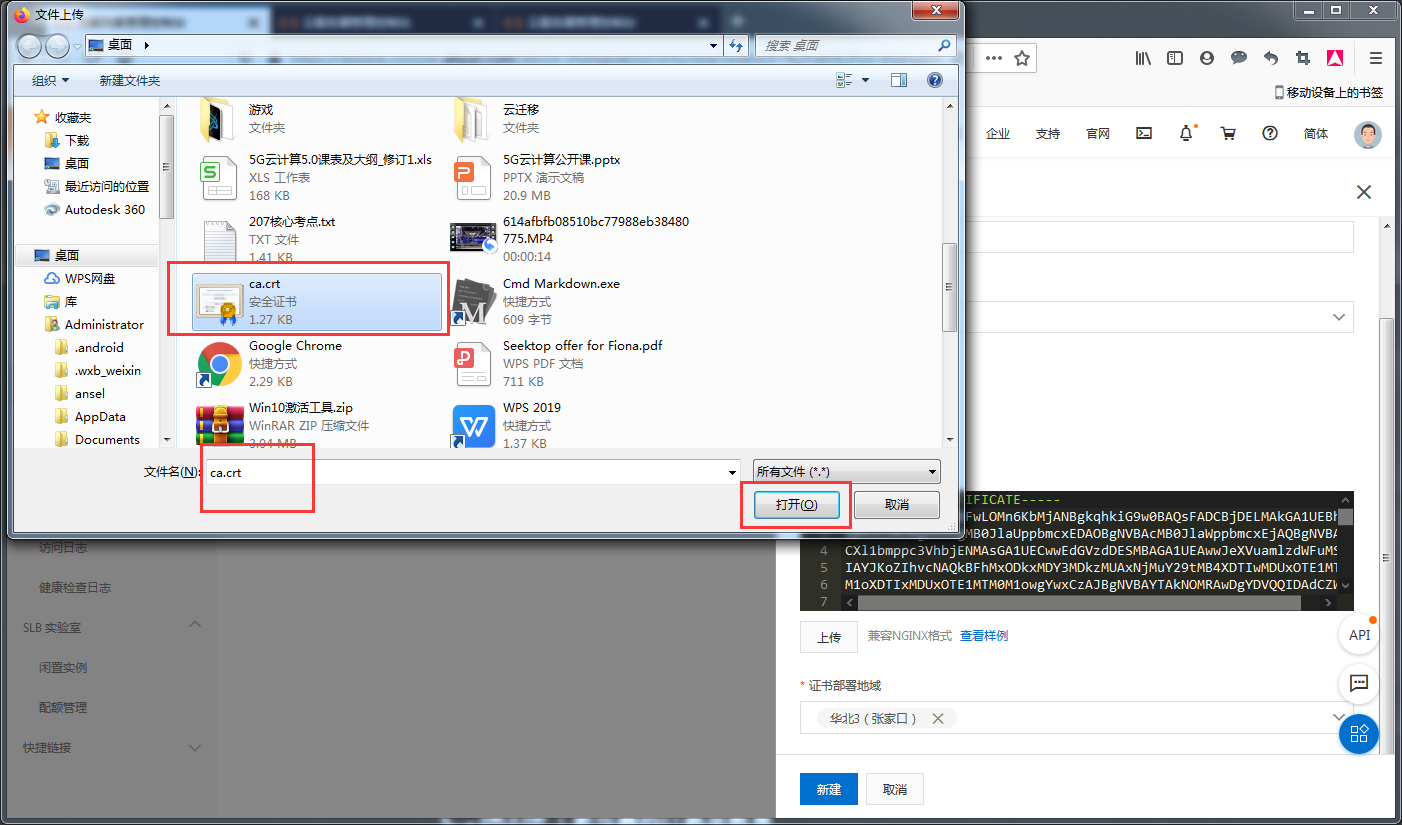This screenshot has width=1402, height=825.
Task: Click the API icon on the right edge
Action: [x=1359, y=634]
